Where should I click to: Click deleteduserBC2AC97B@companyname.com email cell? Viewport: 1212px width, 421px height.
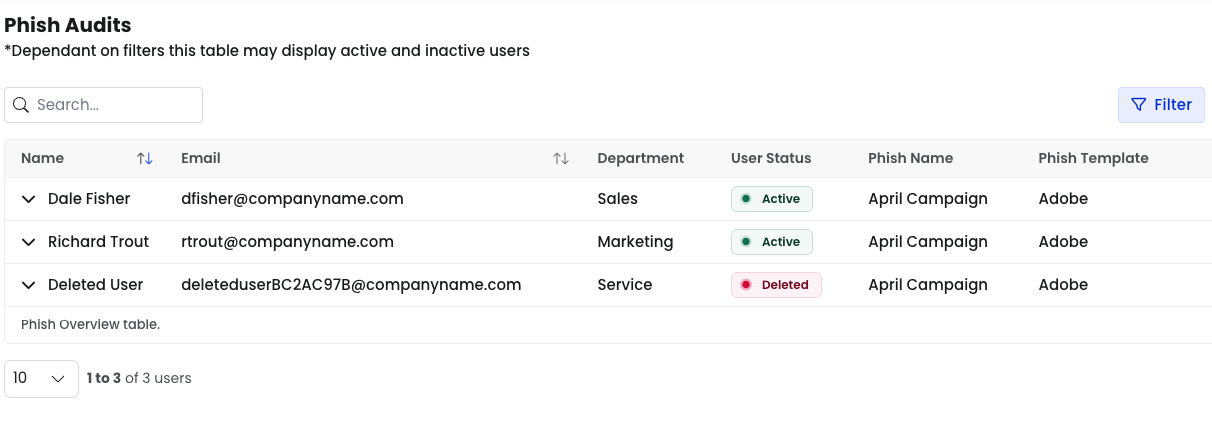pos(351,285)
